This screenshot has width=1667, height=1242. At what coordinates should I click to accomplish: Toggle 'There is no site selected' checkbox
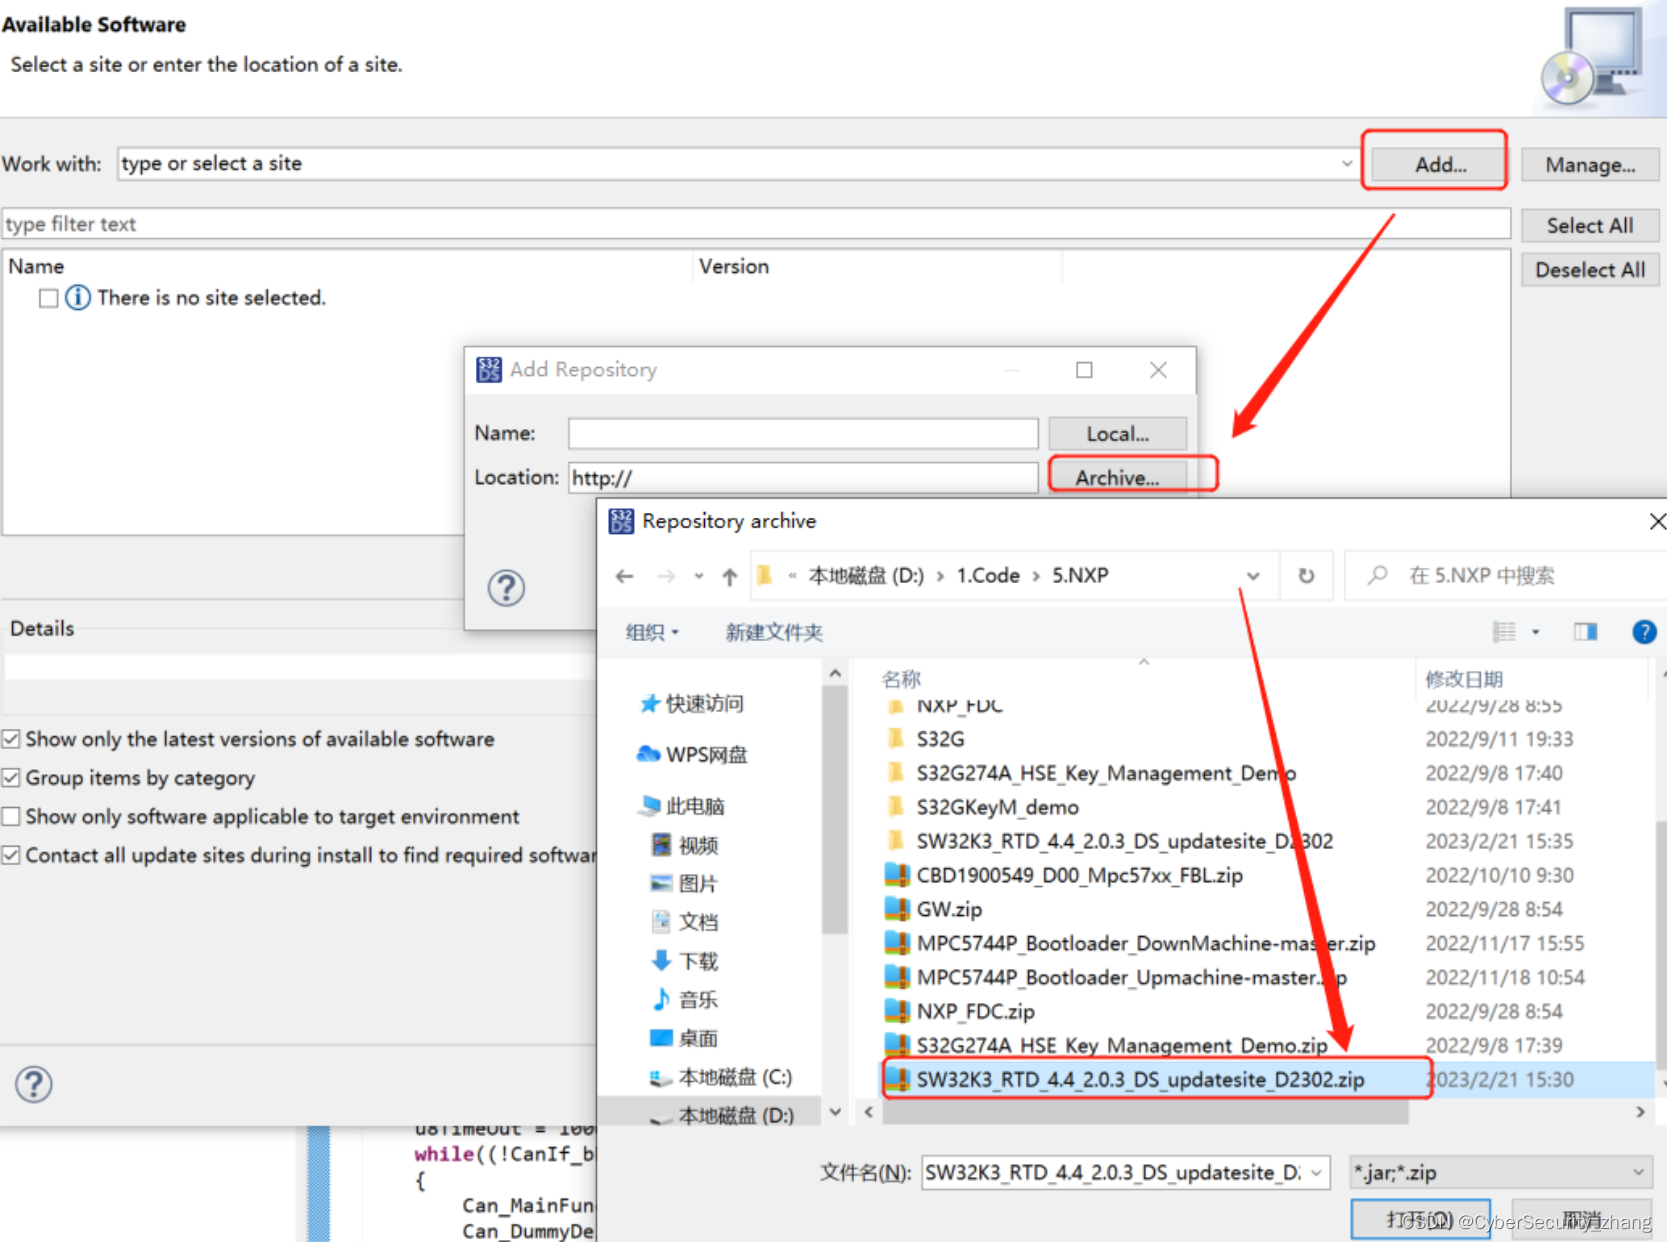coord(48,298)
